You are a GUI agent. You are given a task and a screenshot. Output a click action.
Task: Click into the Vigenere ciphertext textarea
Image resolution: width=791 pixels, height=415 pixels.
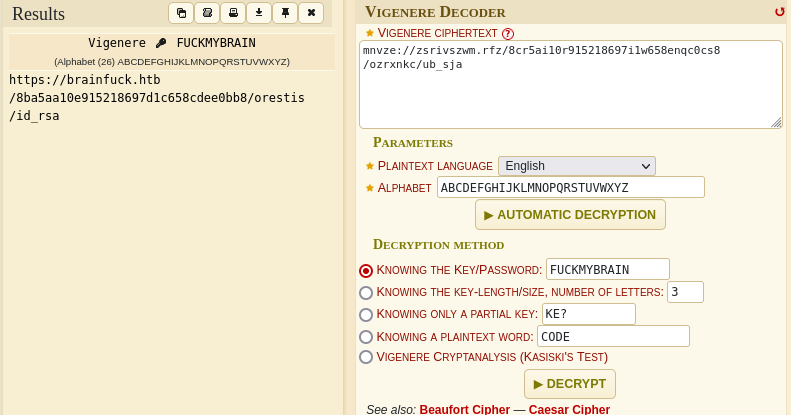click(x=570, y=85)
